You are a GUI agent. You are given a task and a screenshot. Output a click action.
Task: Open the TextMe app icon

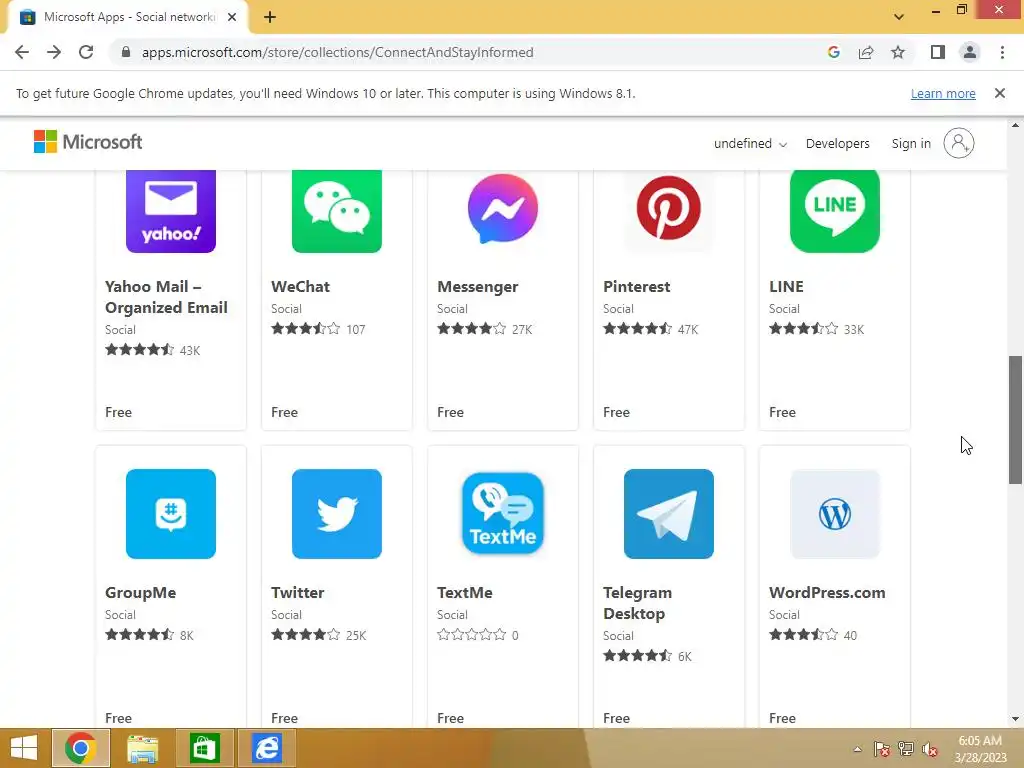click(x=502, y=514)
